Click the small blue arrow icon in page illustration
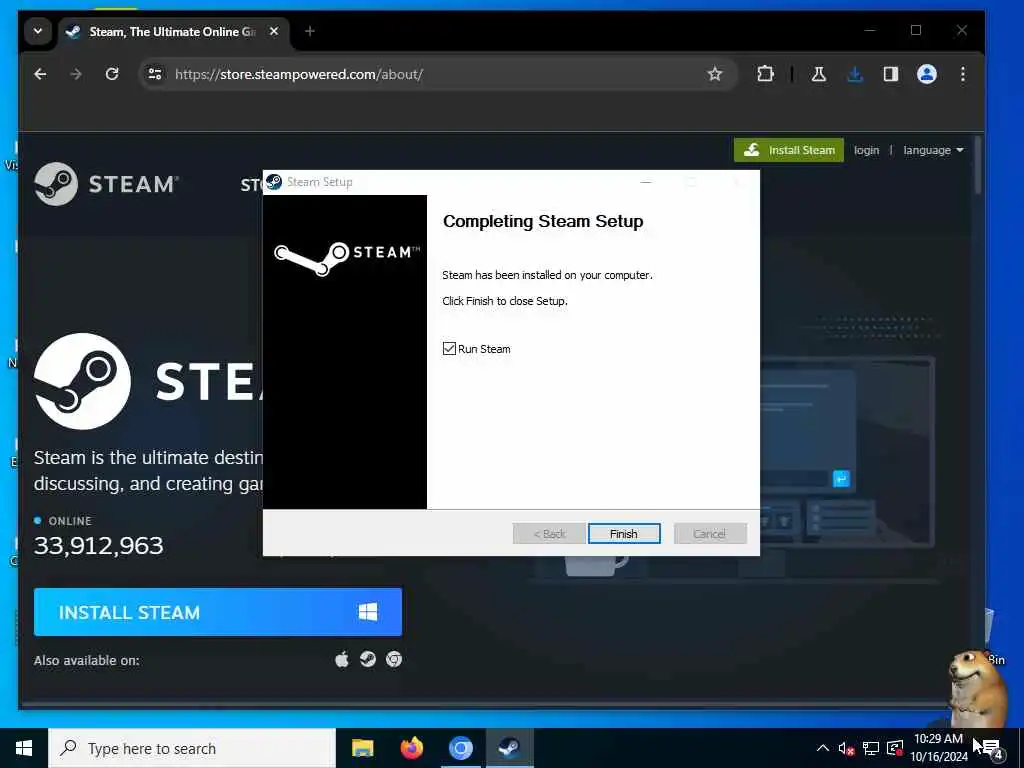Screen dimensions: 1024x768 pyautogui.click(x=841, y=479)
